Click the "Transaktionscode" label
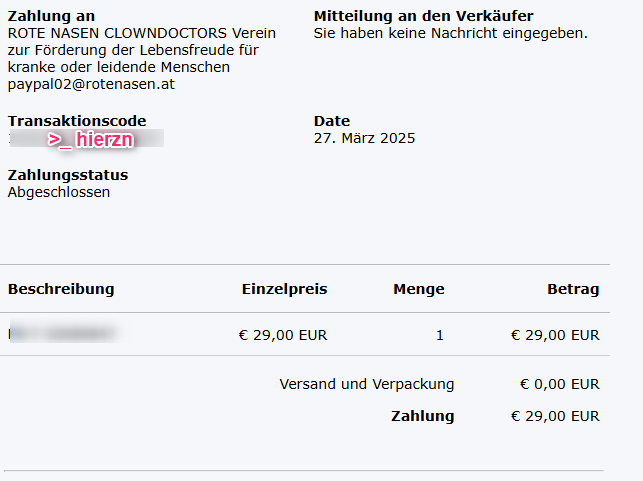Image resolution: width=643 pixels, height=481 pixels. click(77, 121)
